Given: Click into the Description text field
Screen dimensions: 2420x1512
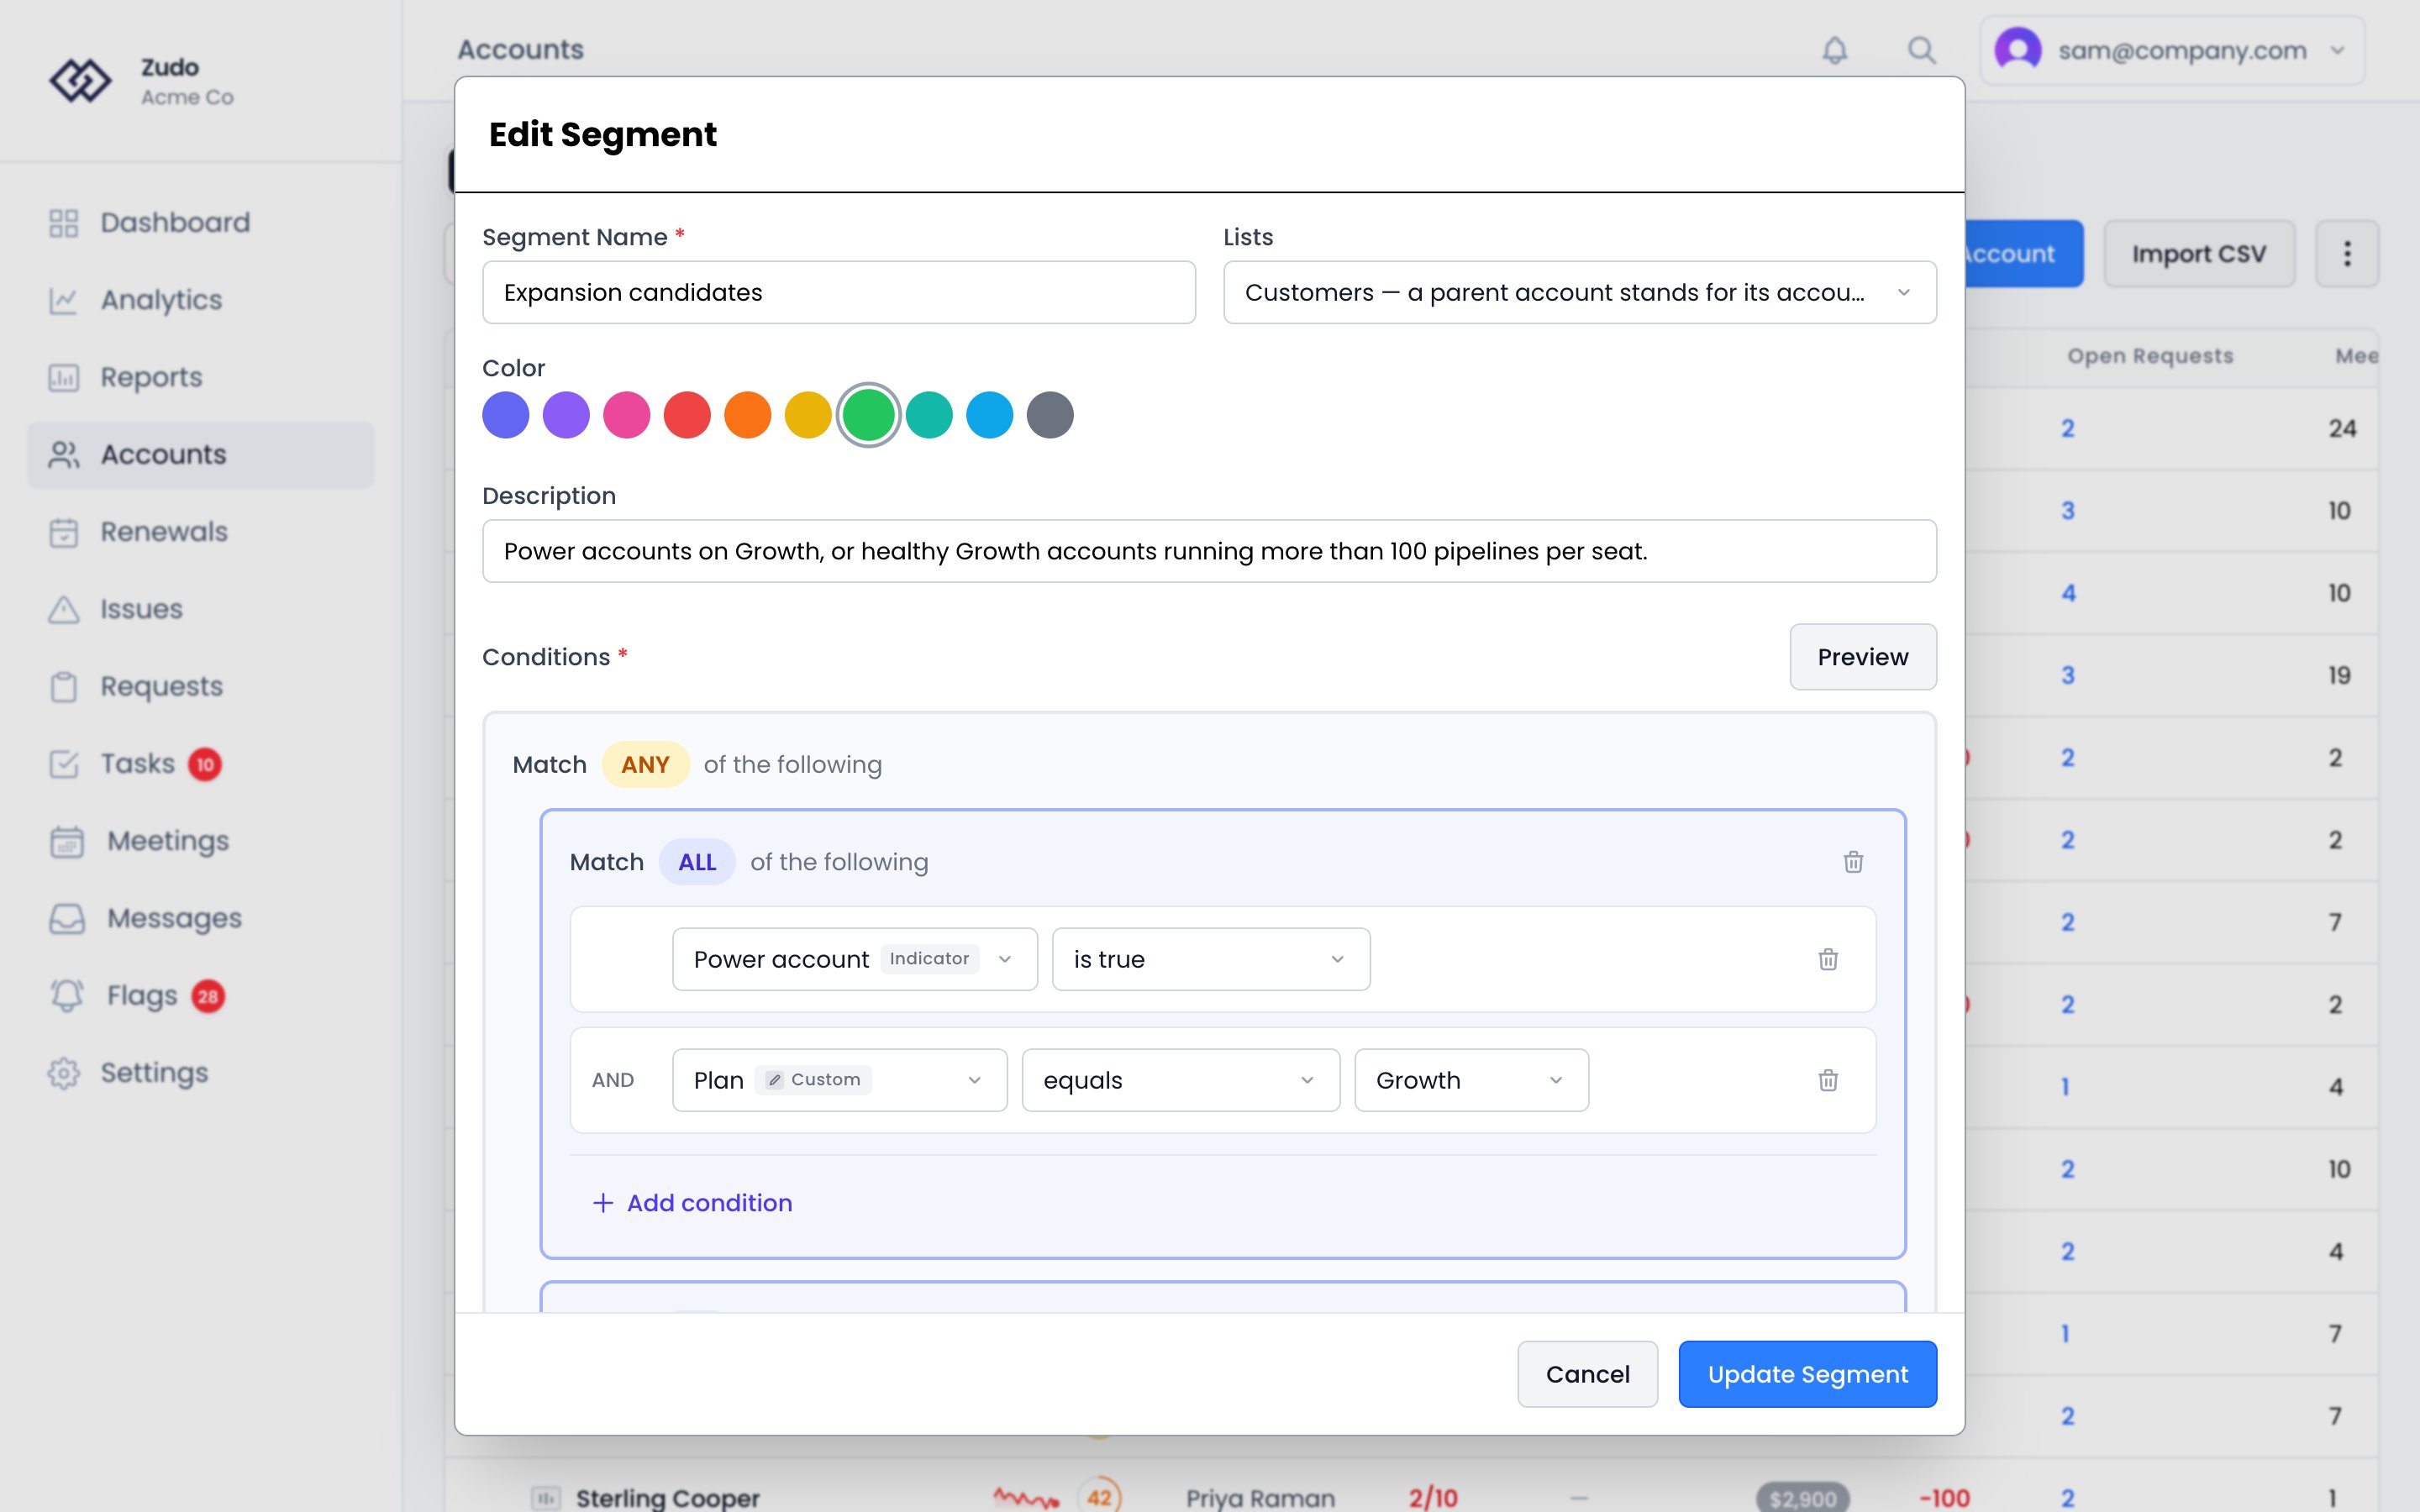Looking at the screenshot, I should pyautogui.click(x=1209, y=551).
